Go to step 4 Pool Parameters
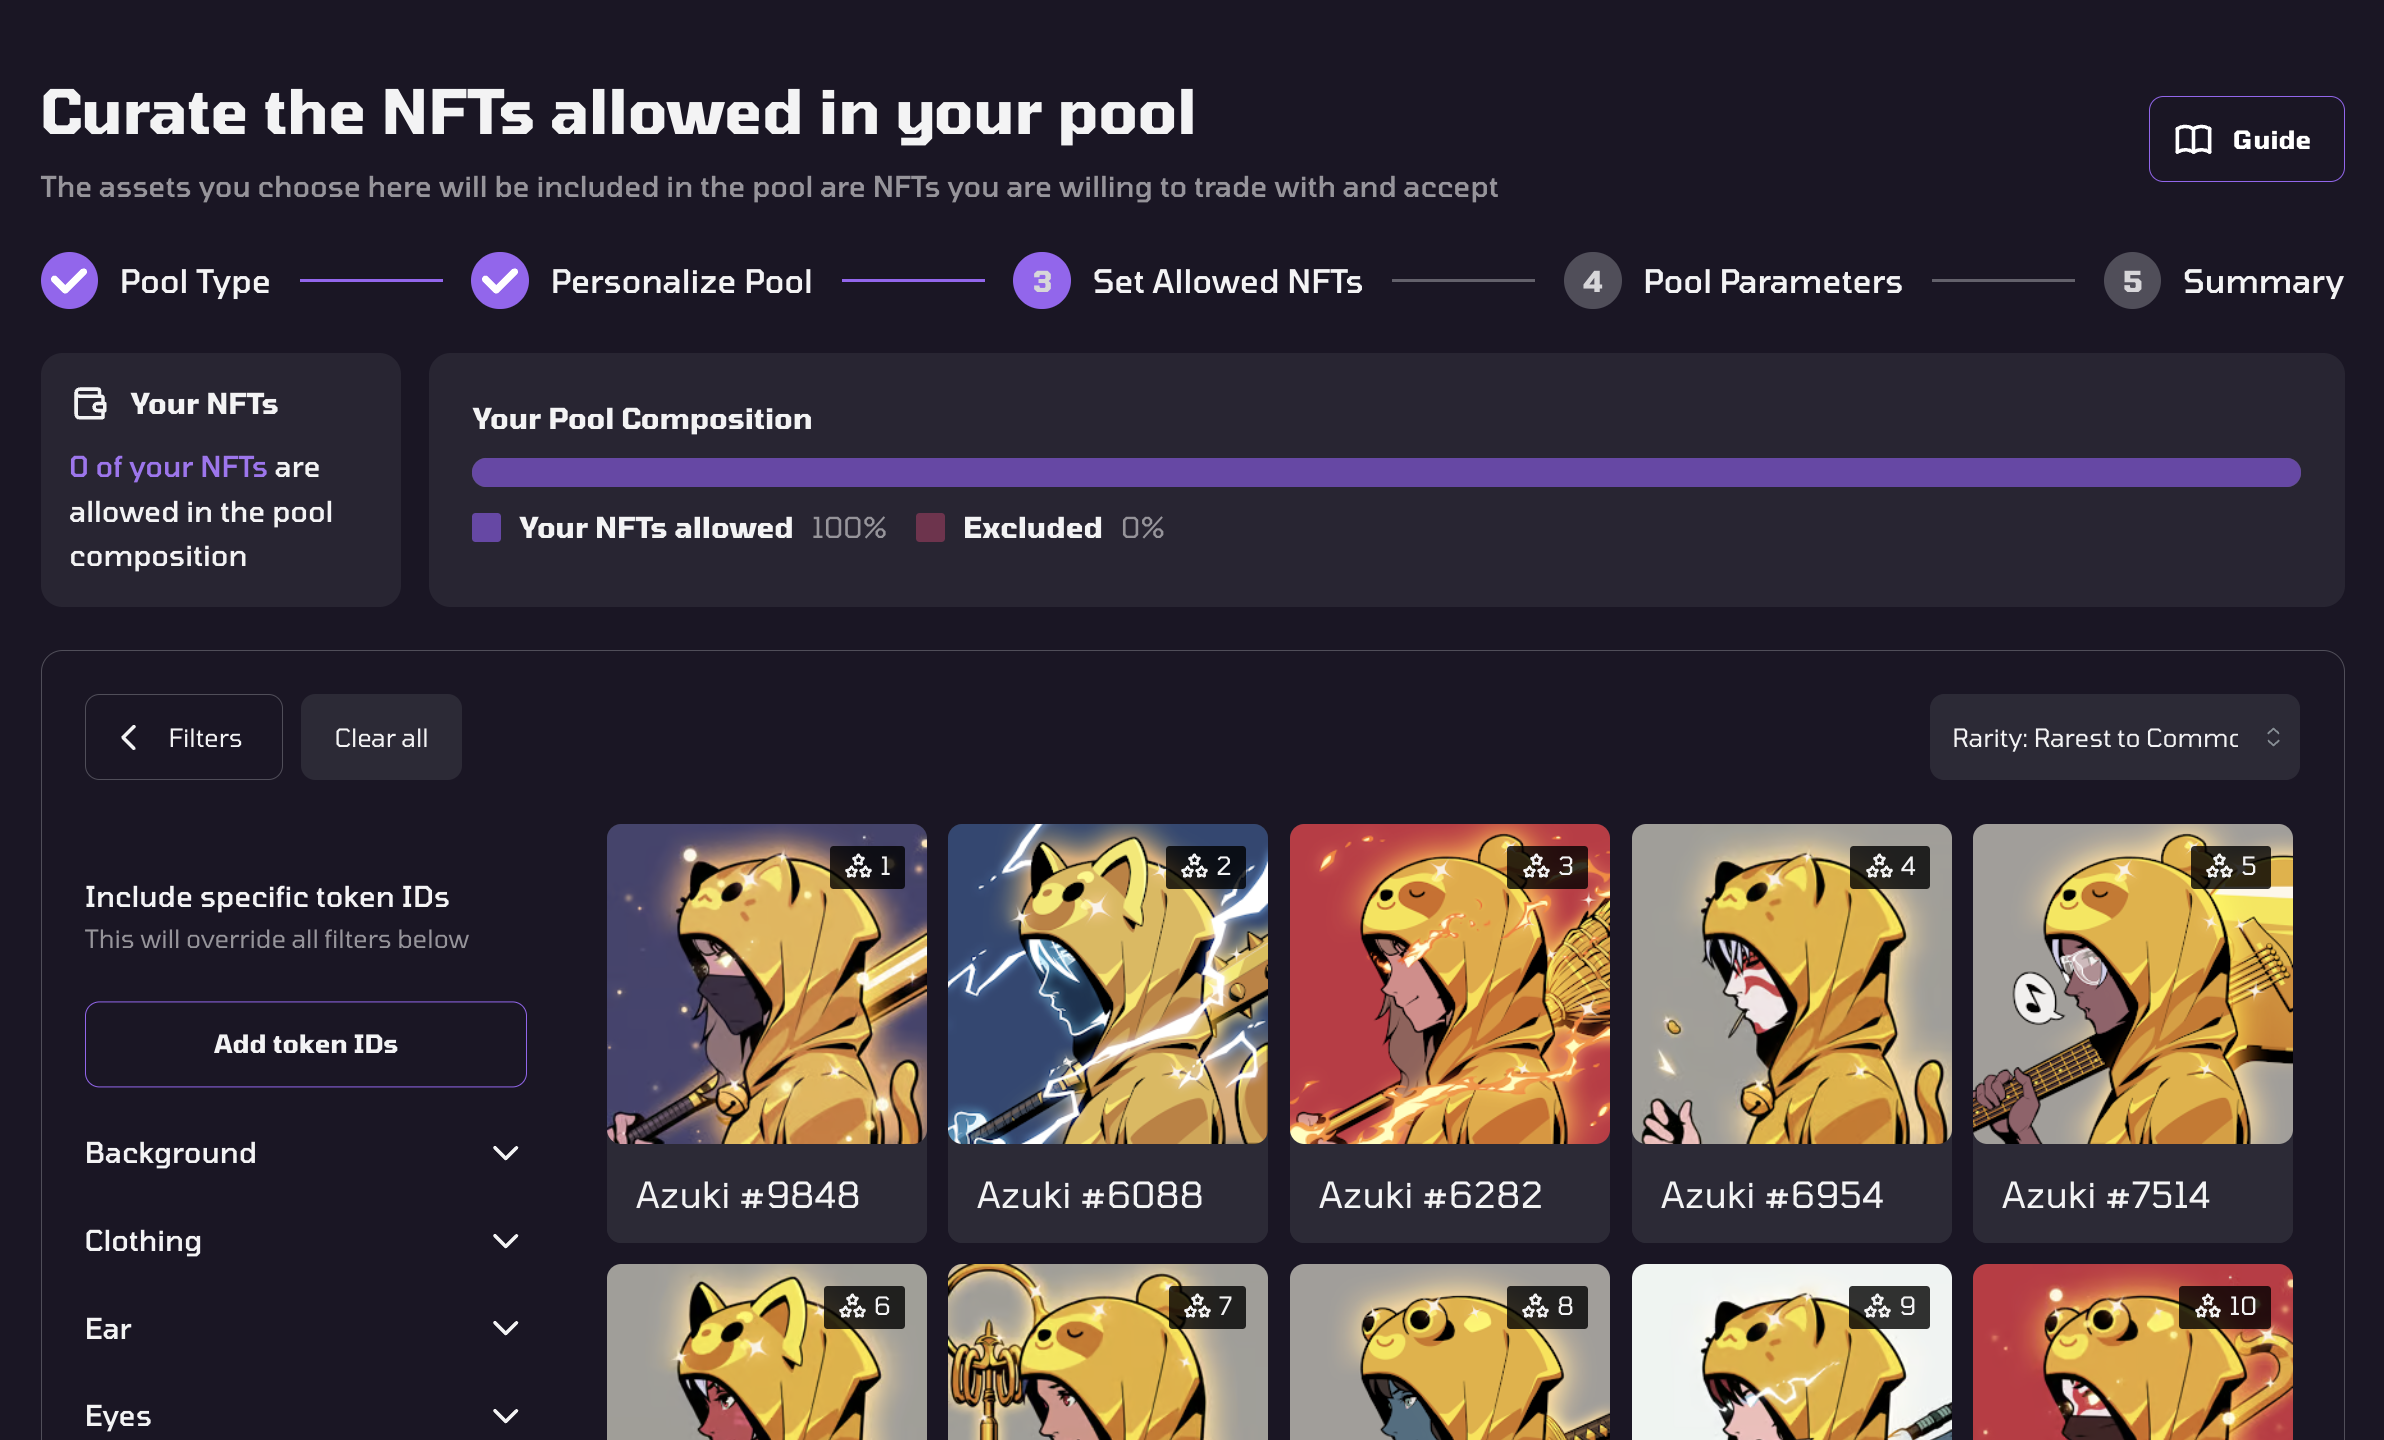This screenshot has width=2384, height=1440. point(1592,281)
